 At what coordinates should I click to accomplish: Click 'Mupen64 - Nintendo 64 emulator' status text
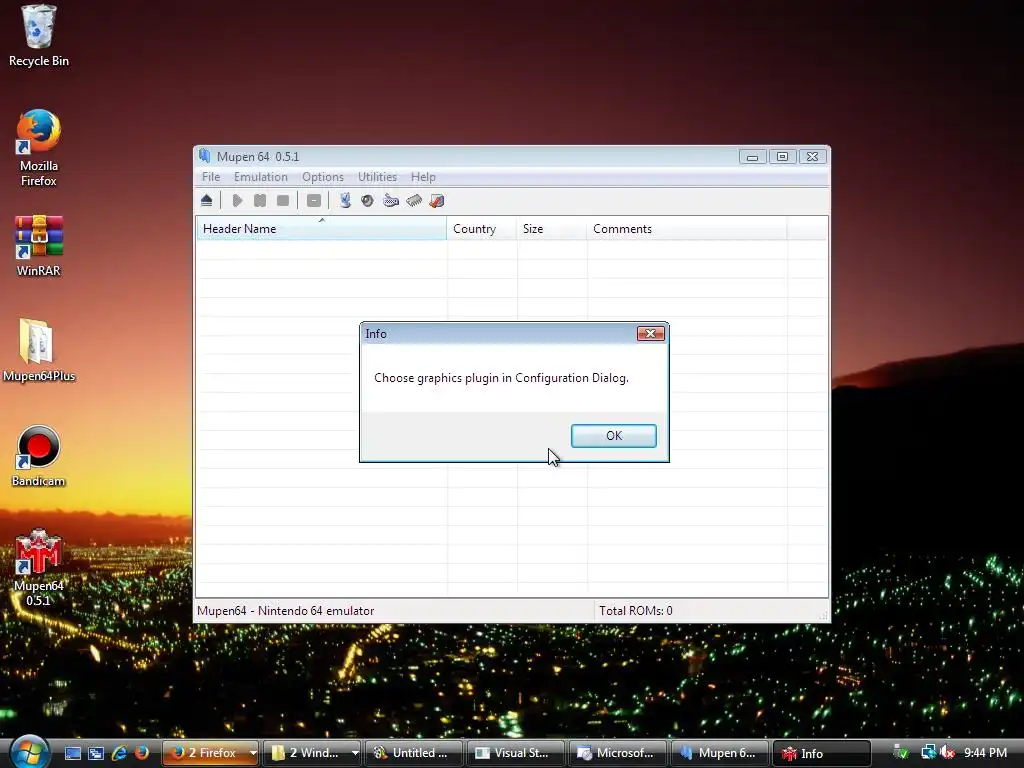point(285,611)
